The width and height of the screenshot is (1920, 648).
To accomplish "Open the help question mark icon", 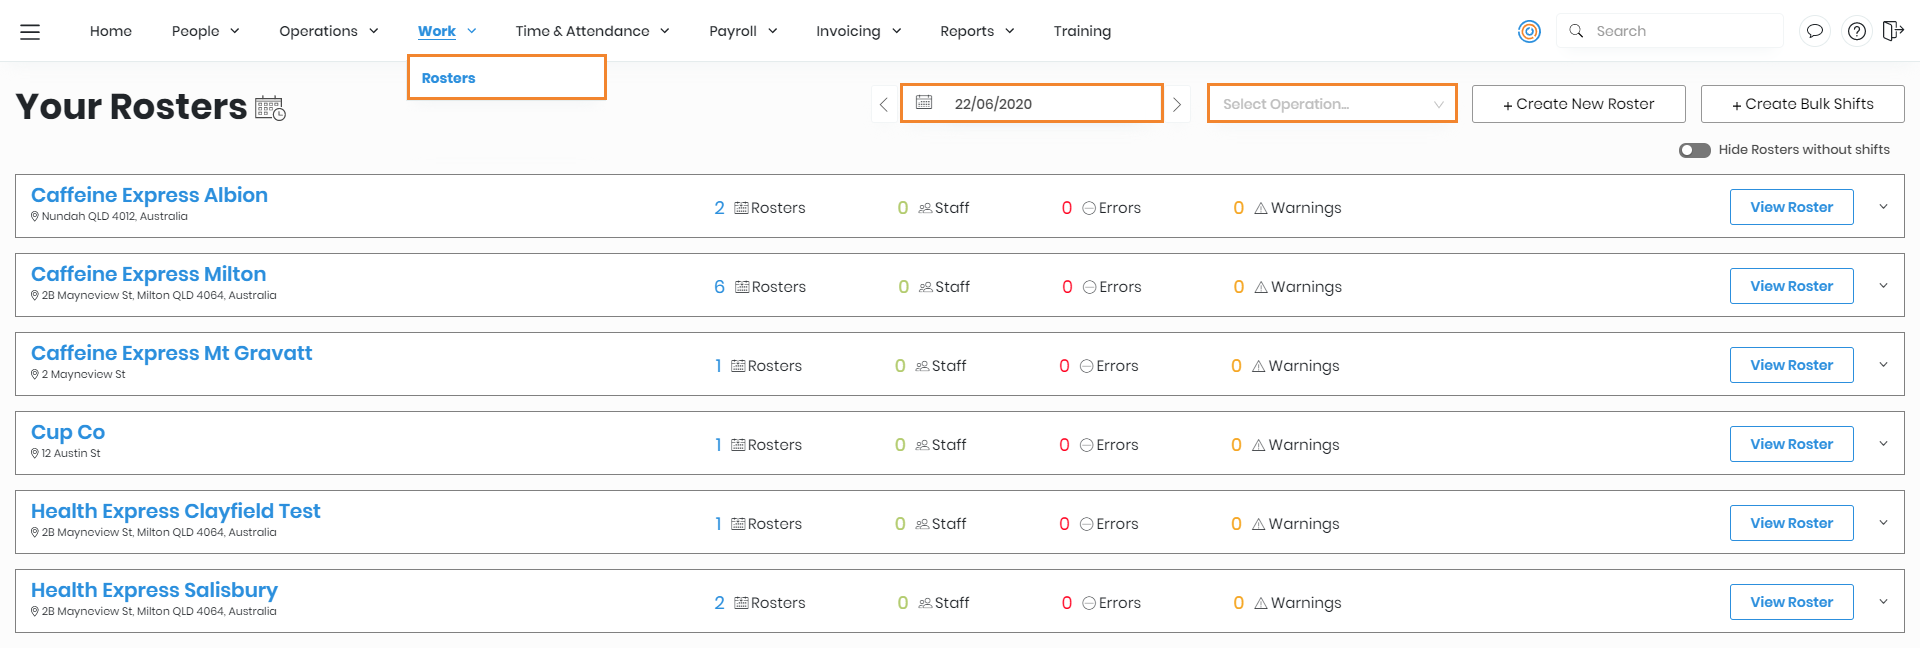I will pos(1856,31).
